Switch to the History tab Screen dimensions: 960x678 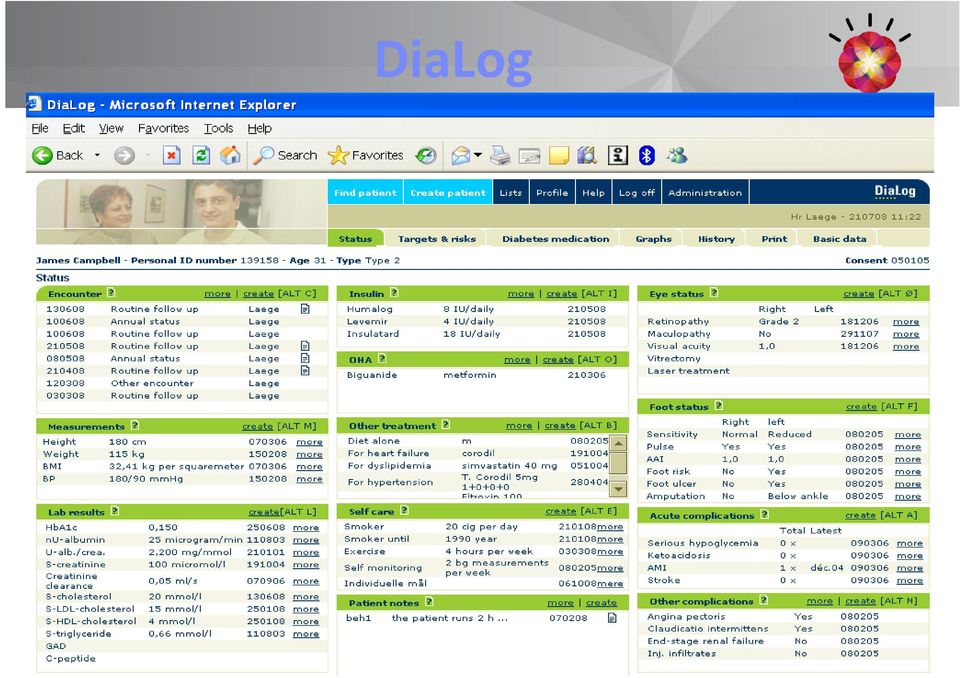tap(716, 239)
